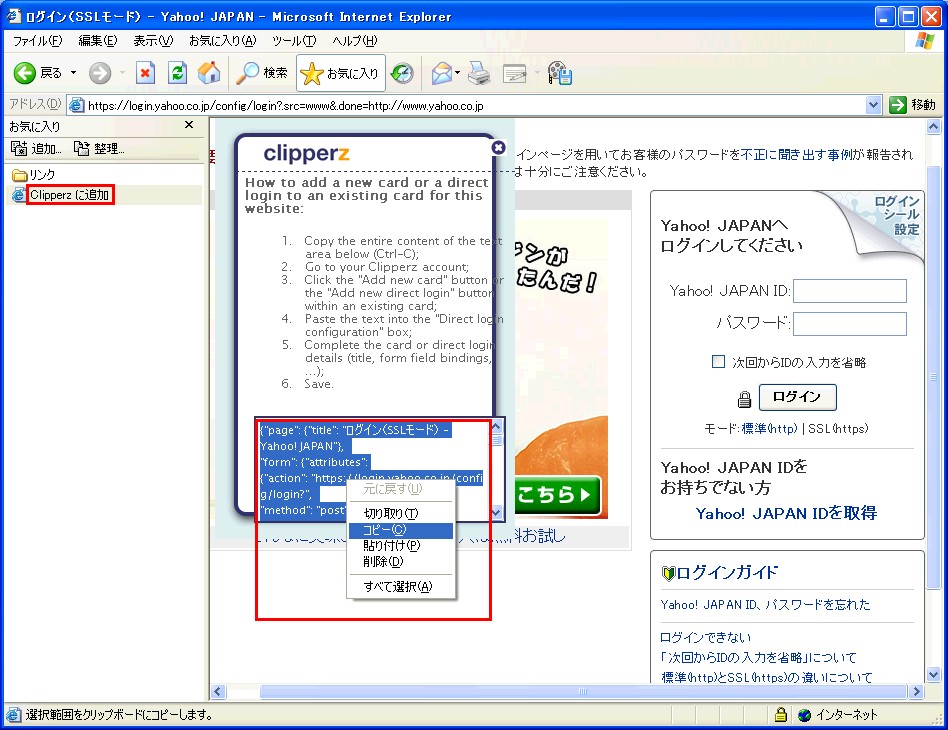This screenshot has height=730, width=948.
Task: Click the horizontal scrollbar left arrow
Action: click(218, 691)
